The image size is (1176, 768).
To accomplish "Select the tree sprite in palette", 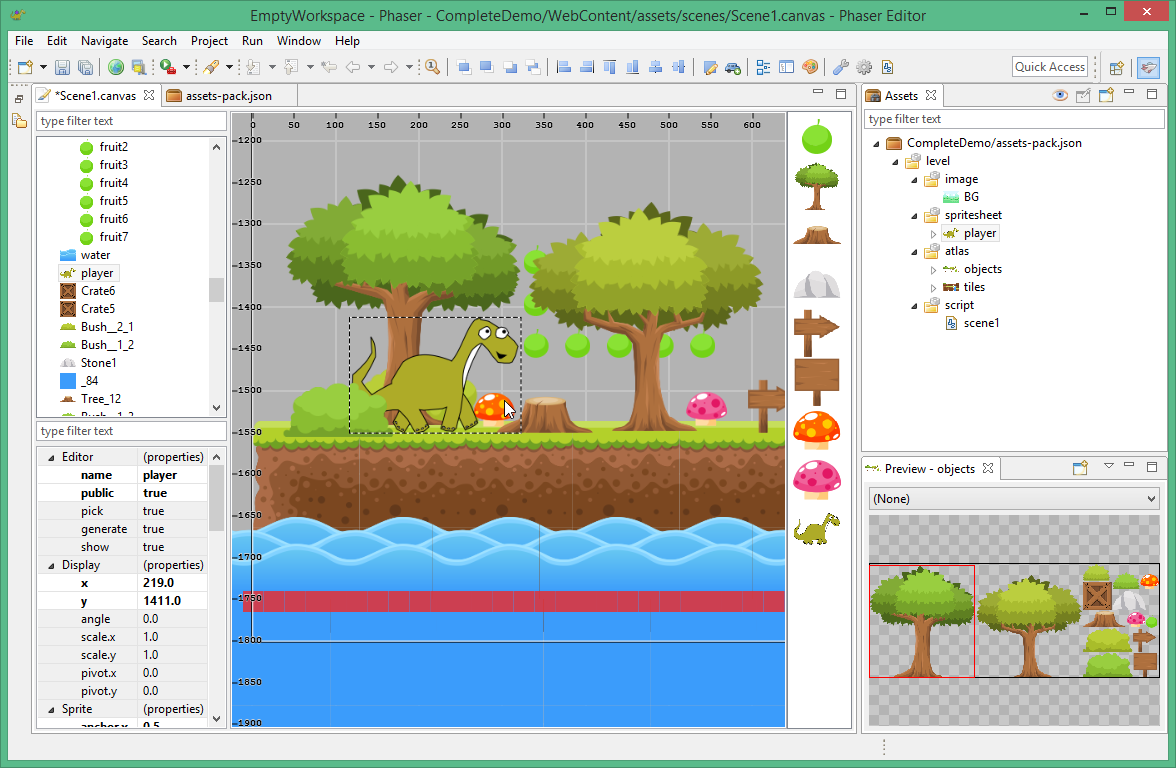I will point(817,187).
